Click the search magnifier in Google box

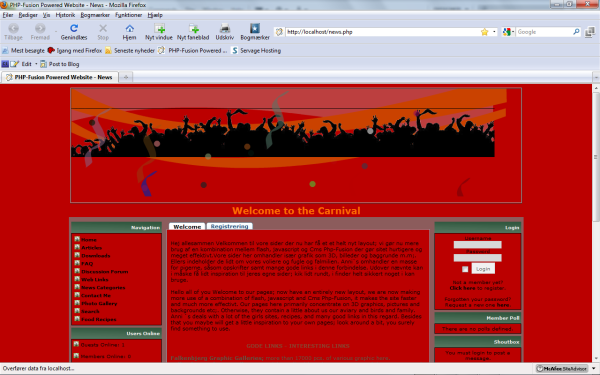[x=576, y=32]
